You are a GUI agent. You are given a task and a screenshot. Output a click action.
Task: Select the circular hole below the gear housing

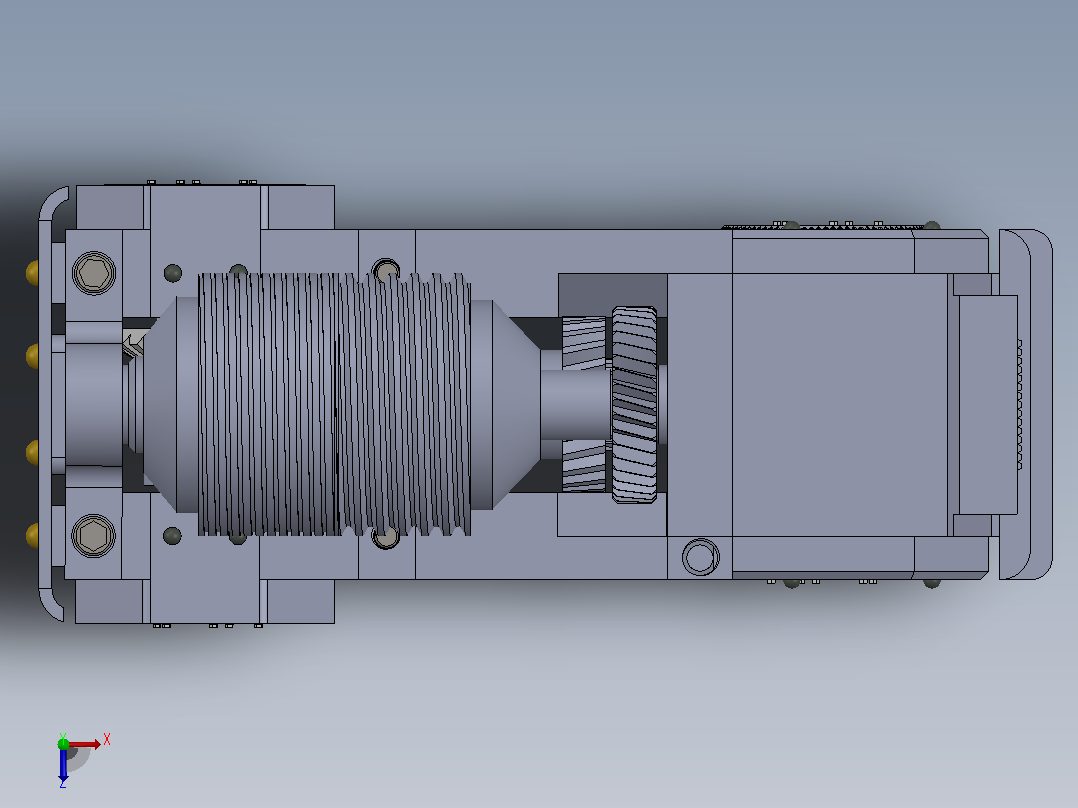(x=701, y=556)
